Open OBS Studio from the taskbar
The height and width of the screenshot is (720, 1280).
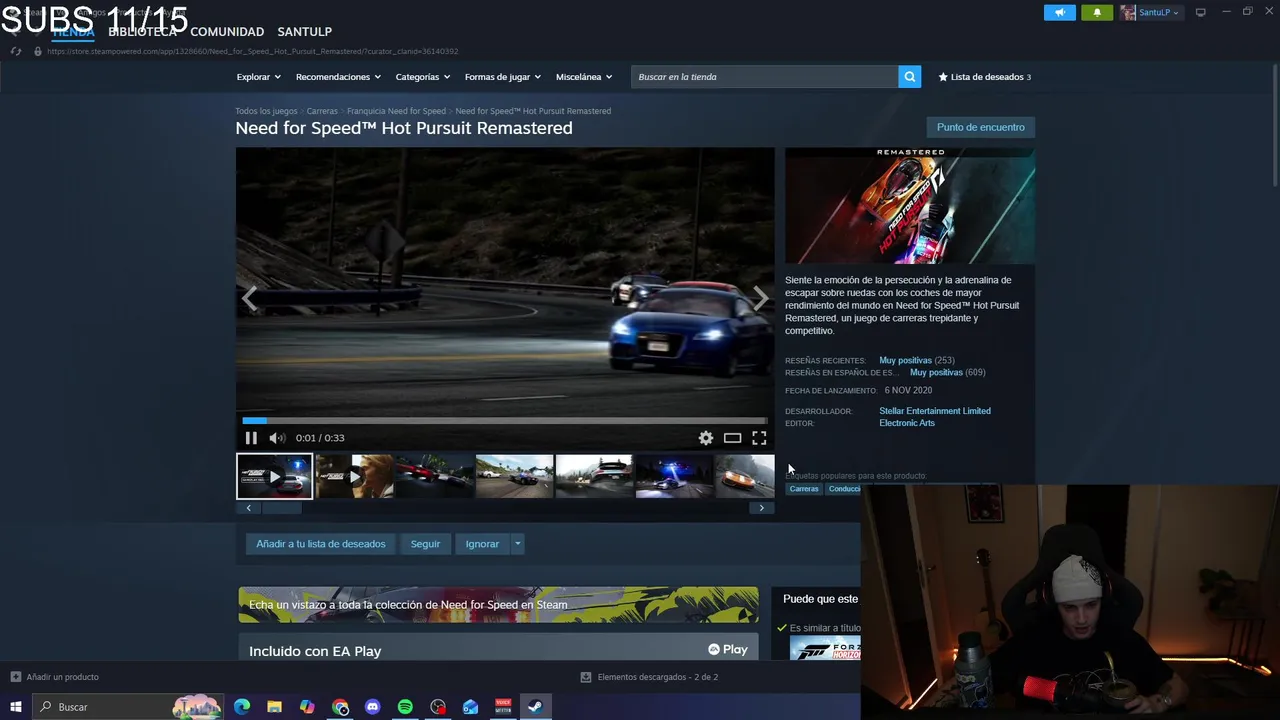coord(438,707)
